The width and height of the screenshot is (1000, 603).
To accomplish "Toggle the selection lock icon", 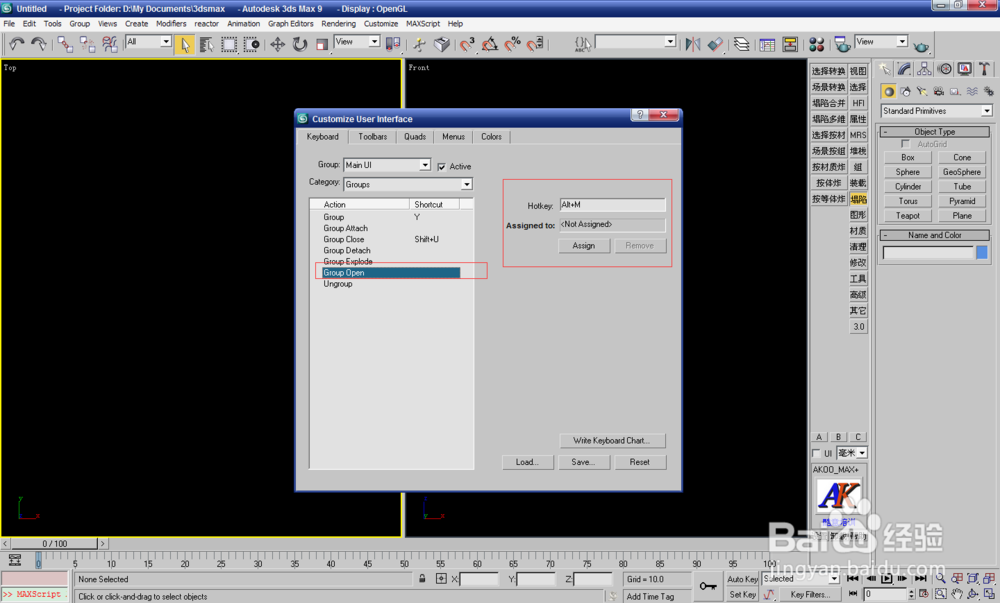I will click(x=422, y=579).
